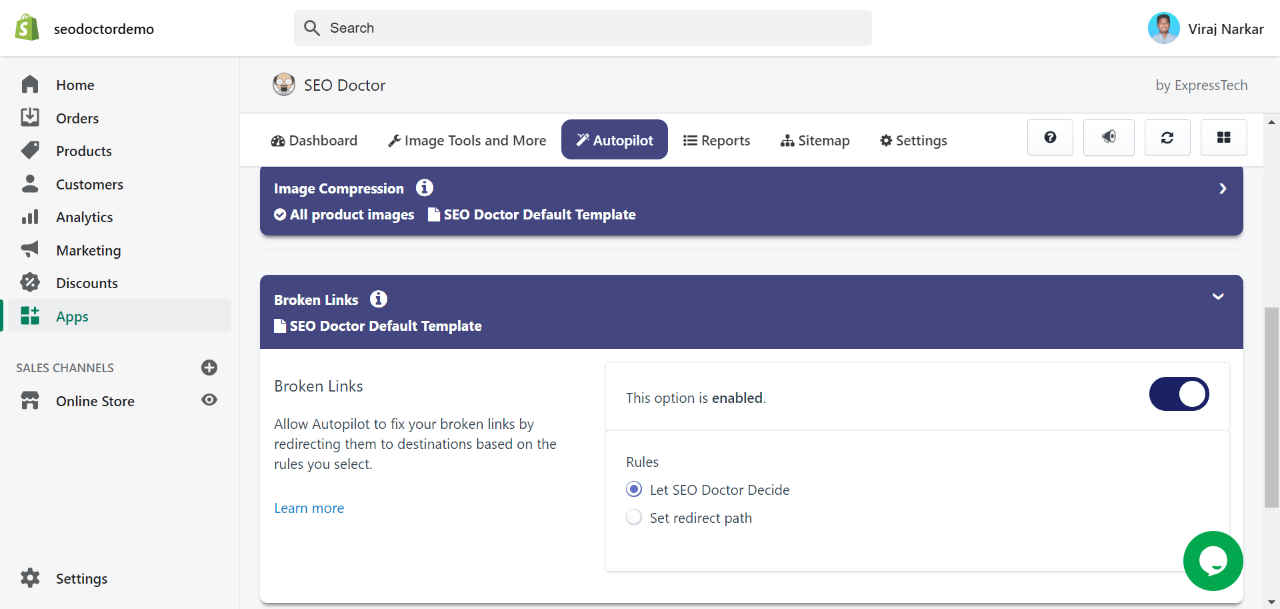Click by ExpressTech text
The width and height of the screenshot is (1280, 609).
point(1202,85)
